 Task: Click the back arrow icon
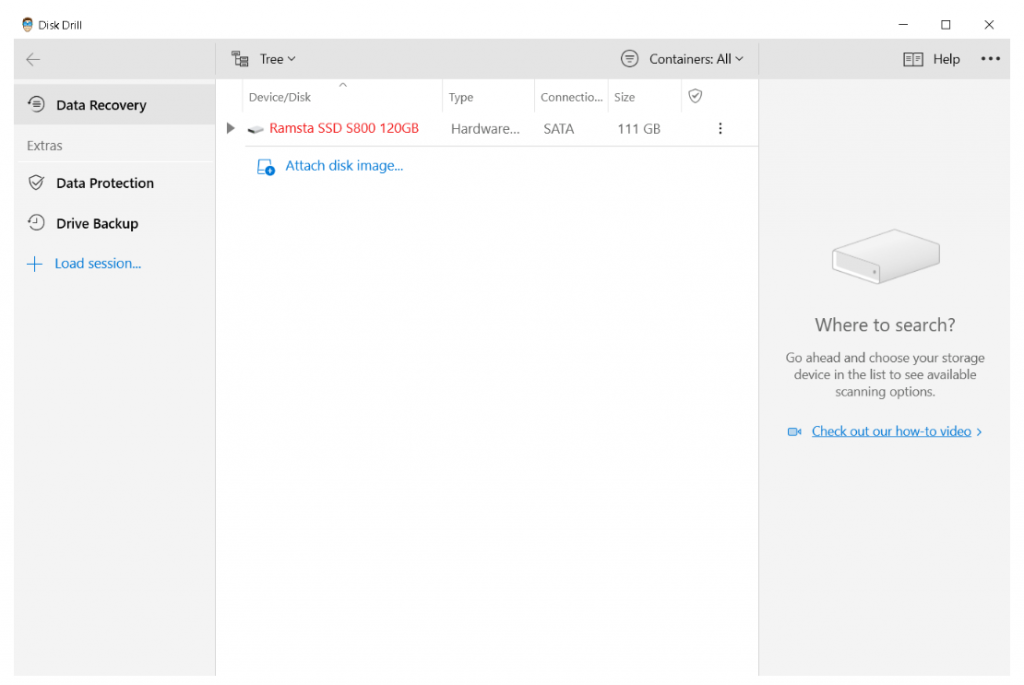(x=33, y=60)
